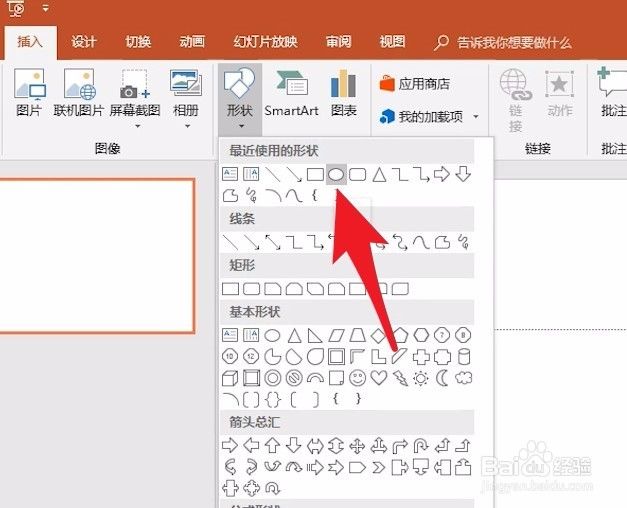Open 联机图片 online pictures

click(79, 93)
